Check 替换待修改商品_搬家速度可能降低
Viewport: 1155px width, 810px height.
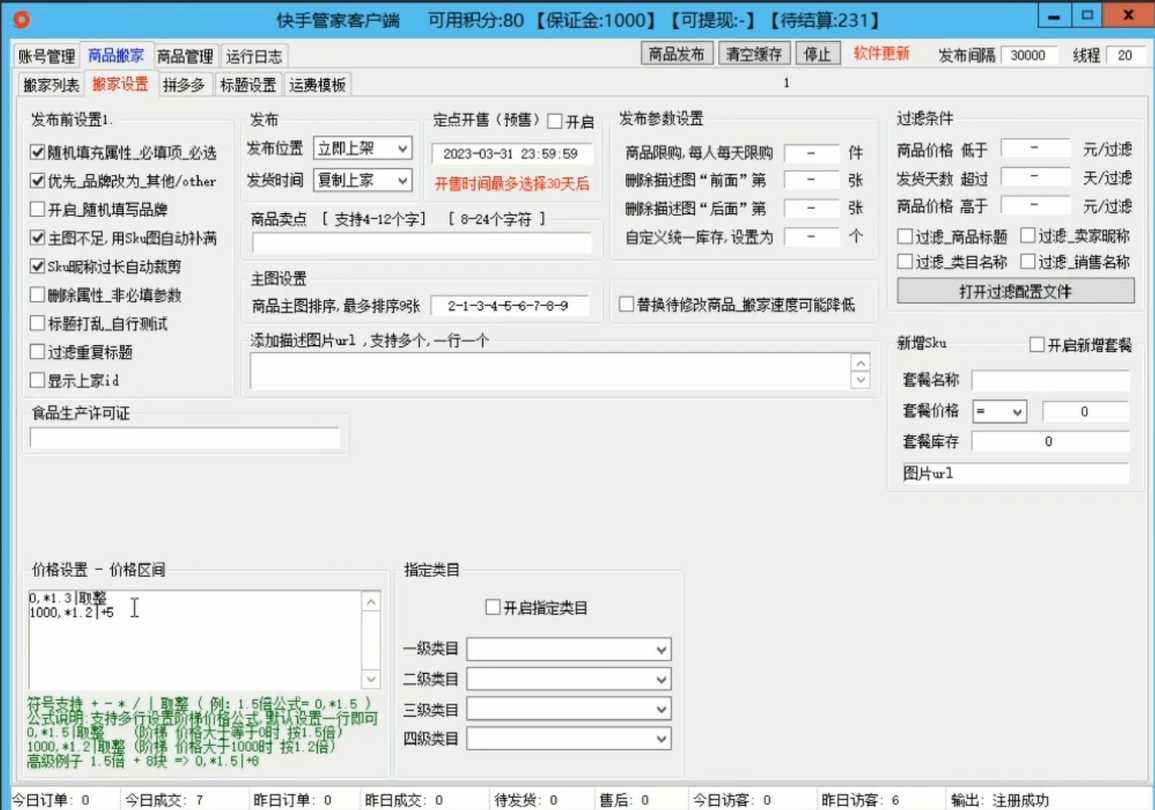click(626, 304)
